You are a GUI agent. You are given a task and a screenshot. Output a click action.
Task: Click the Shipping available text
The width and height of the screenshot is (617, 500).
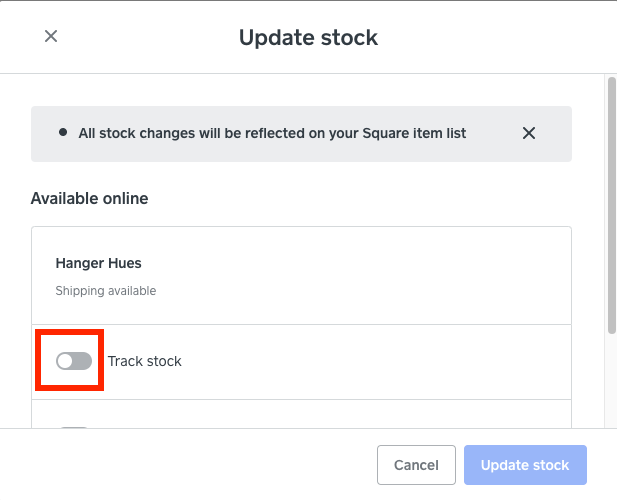coord(105,291)
